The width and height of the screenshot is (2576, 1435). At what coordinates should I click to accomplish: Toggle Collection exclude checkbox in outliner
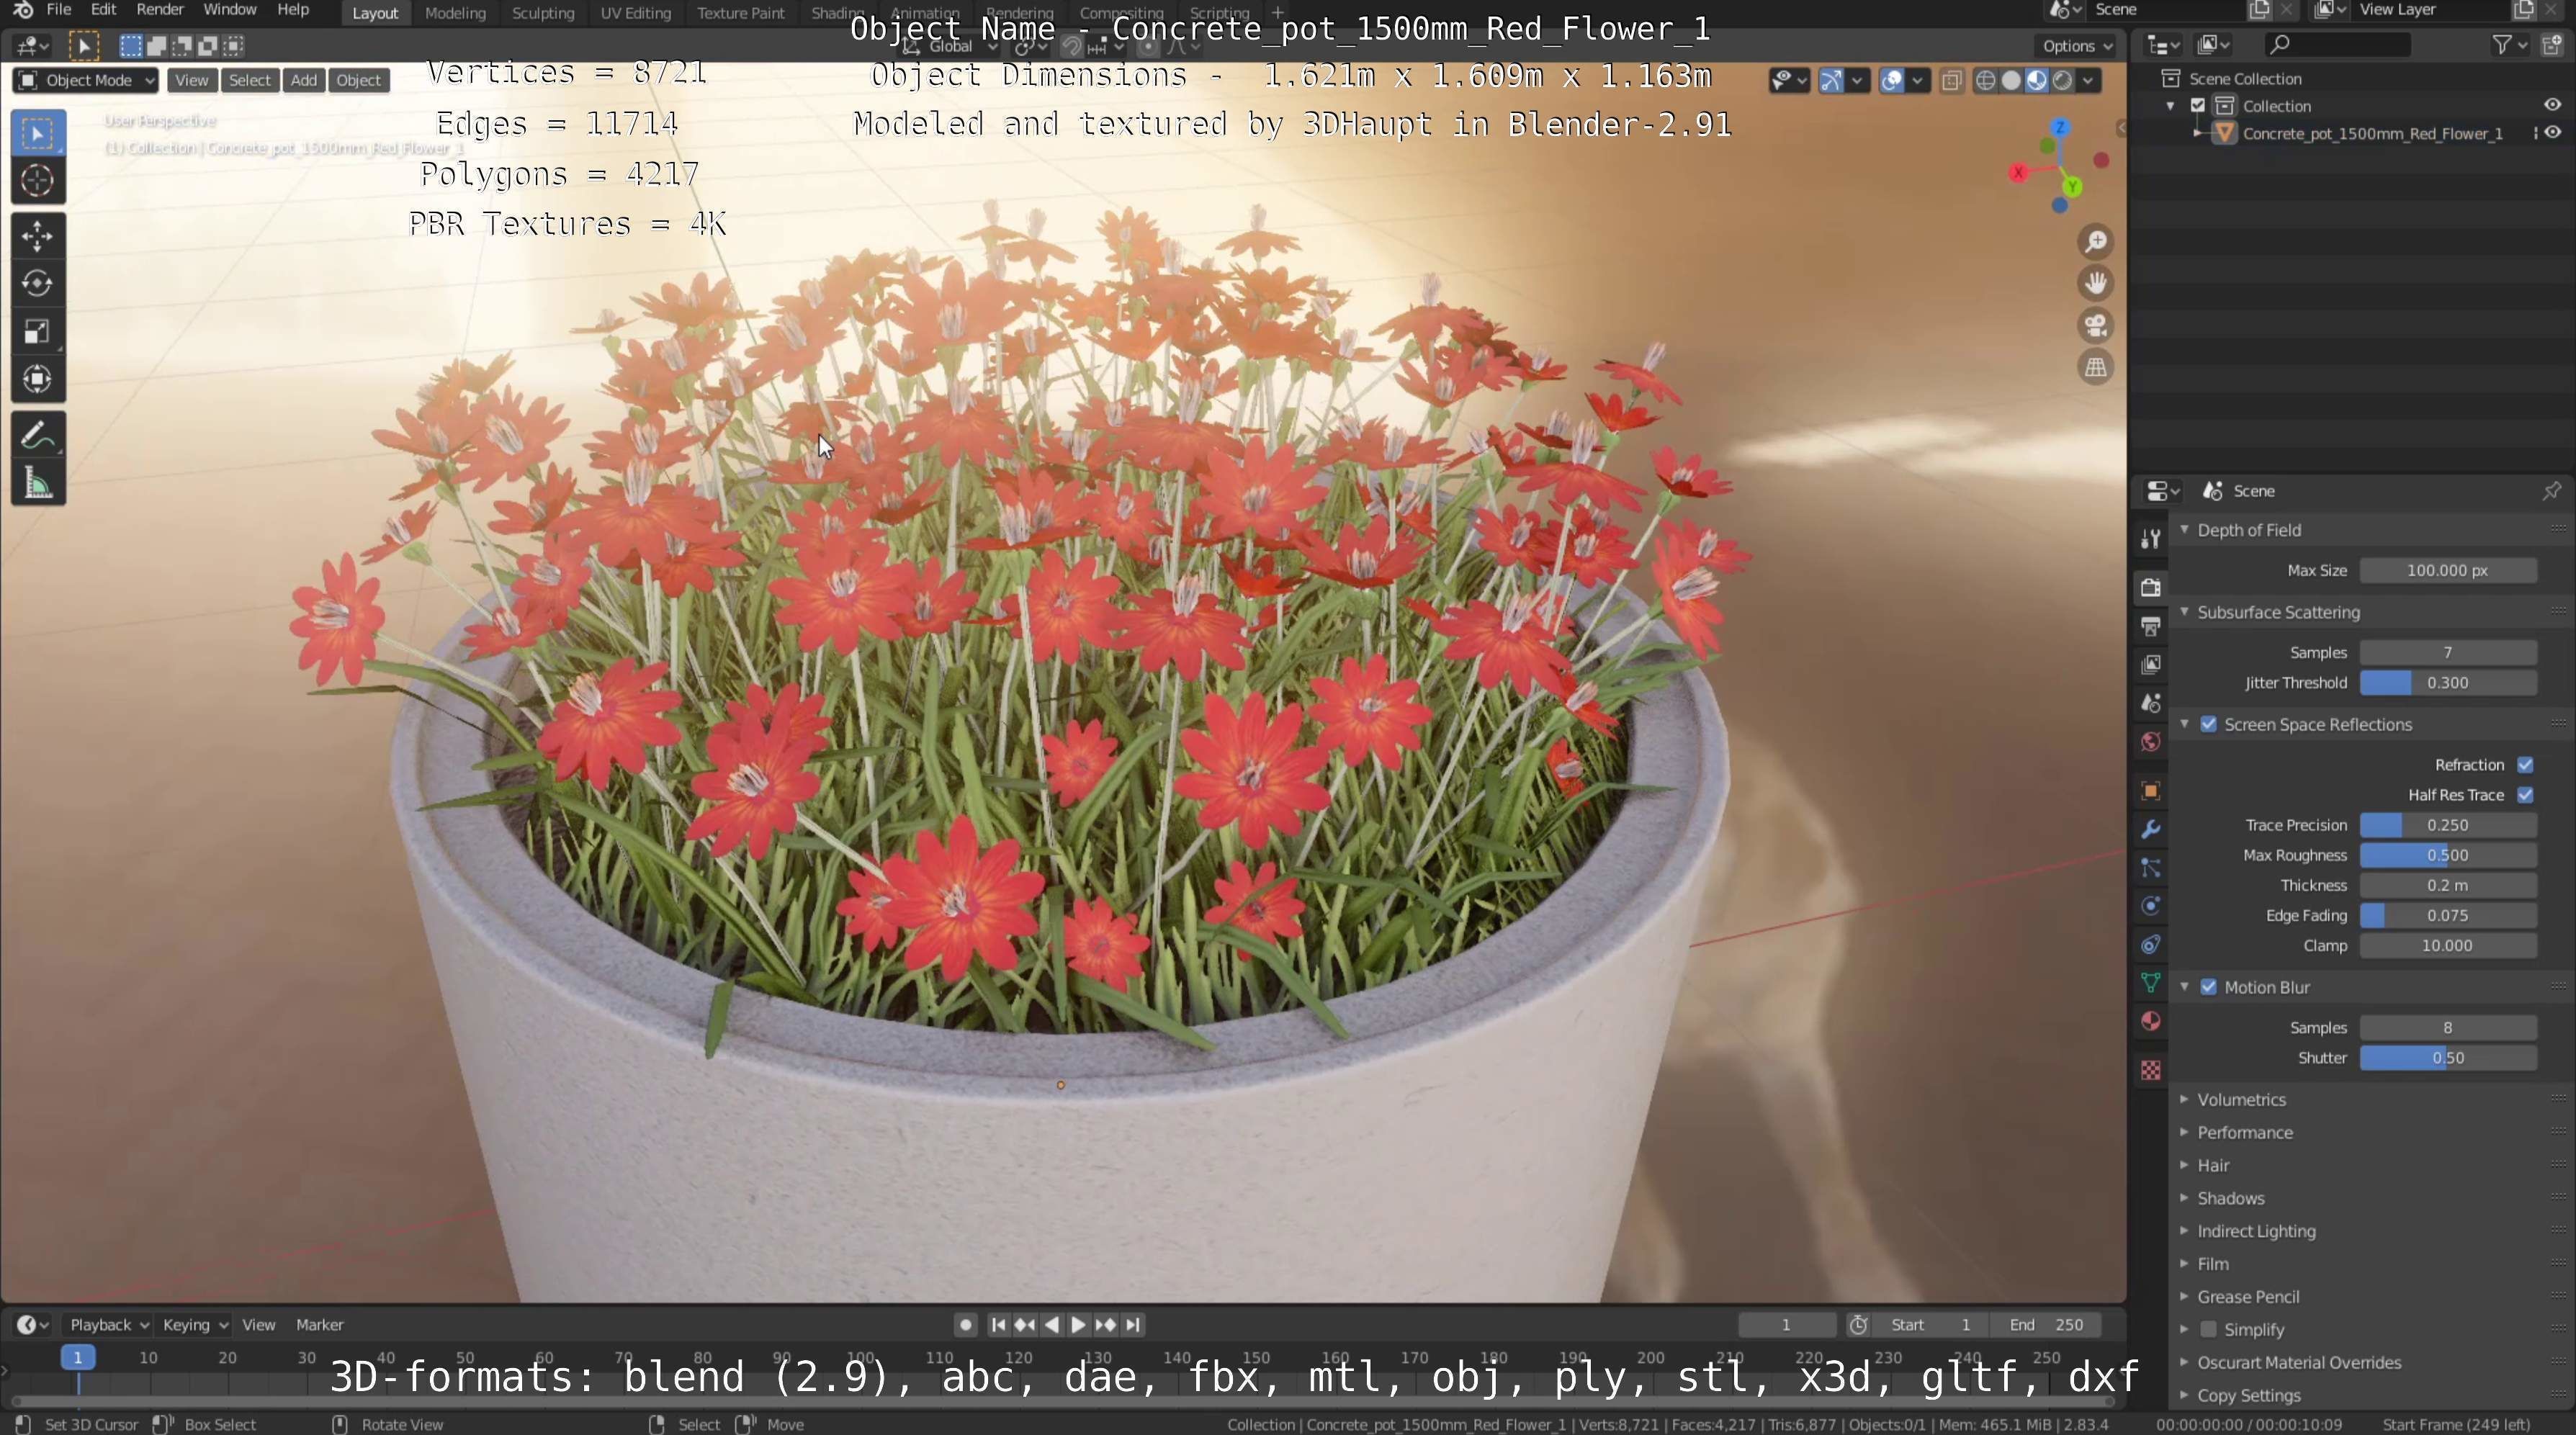tap(2198, 106)
